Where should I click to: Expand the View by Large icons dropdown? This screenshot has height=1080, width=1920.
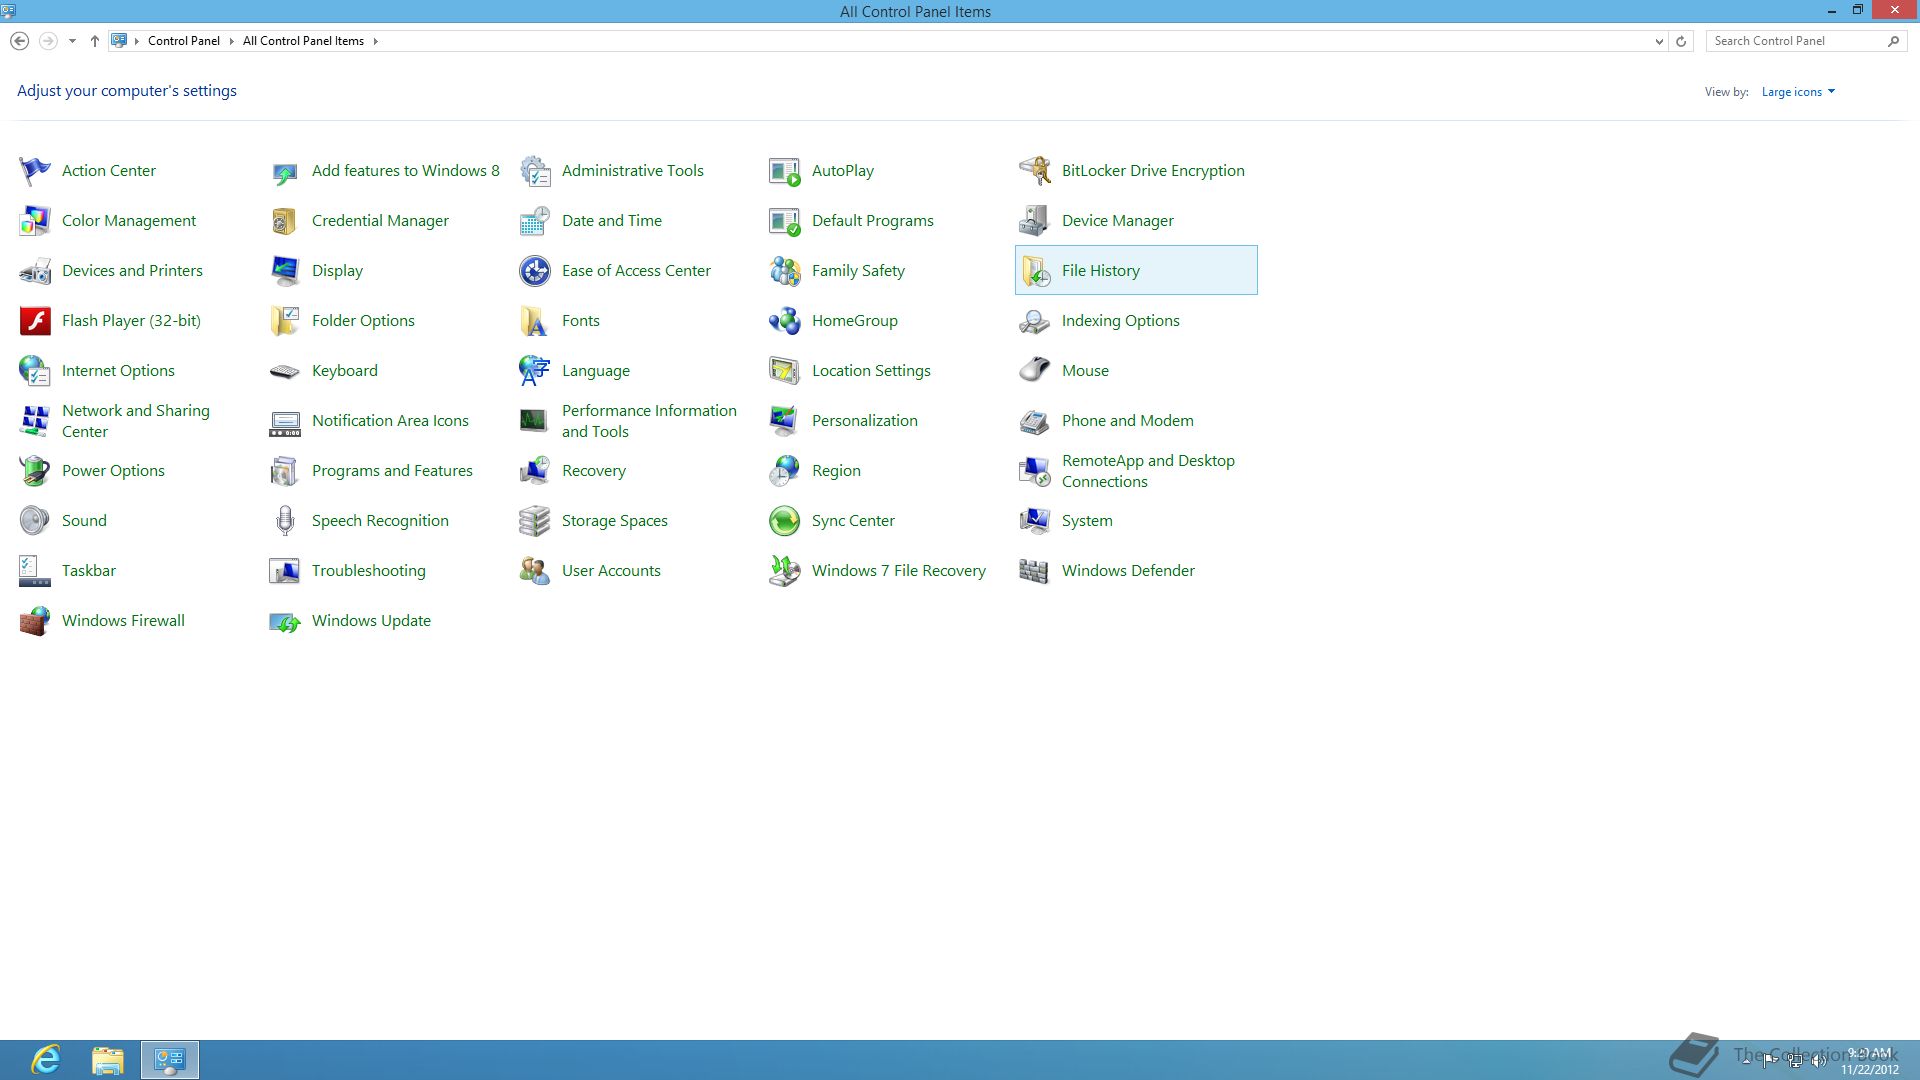coord(1798,92)
